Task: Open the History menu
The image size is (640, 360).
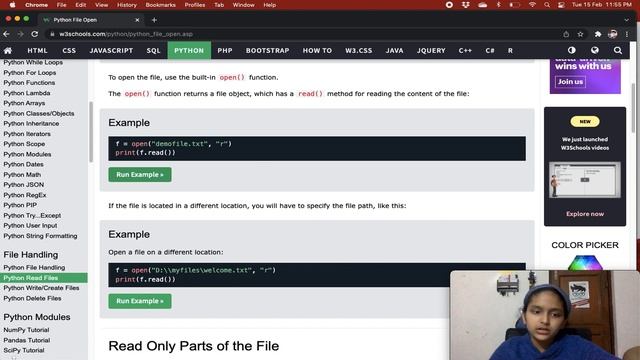Action: [x=127, y=5]
